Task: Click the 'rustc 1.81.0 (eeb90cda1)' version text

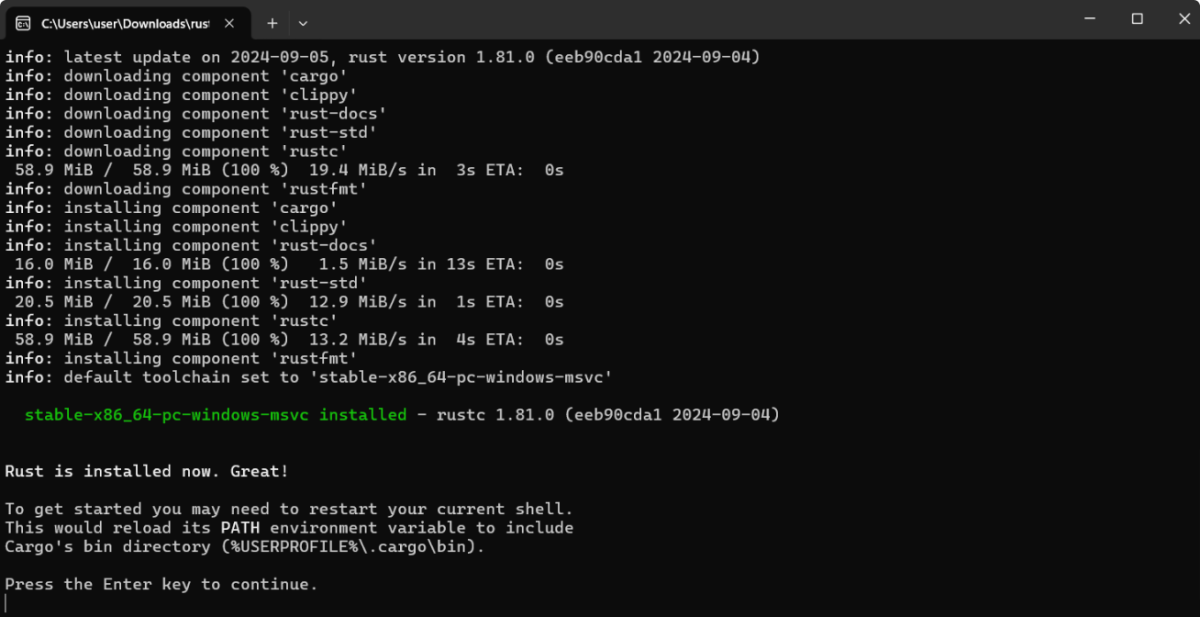Action: point(610,414)
